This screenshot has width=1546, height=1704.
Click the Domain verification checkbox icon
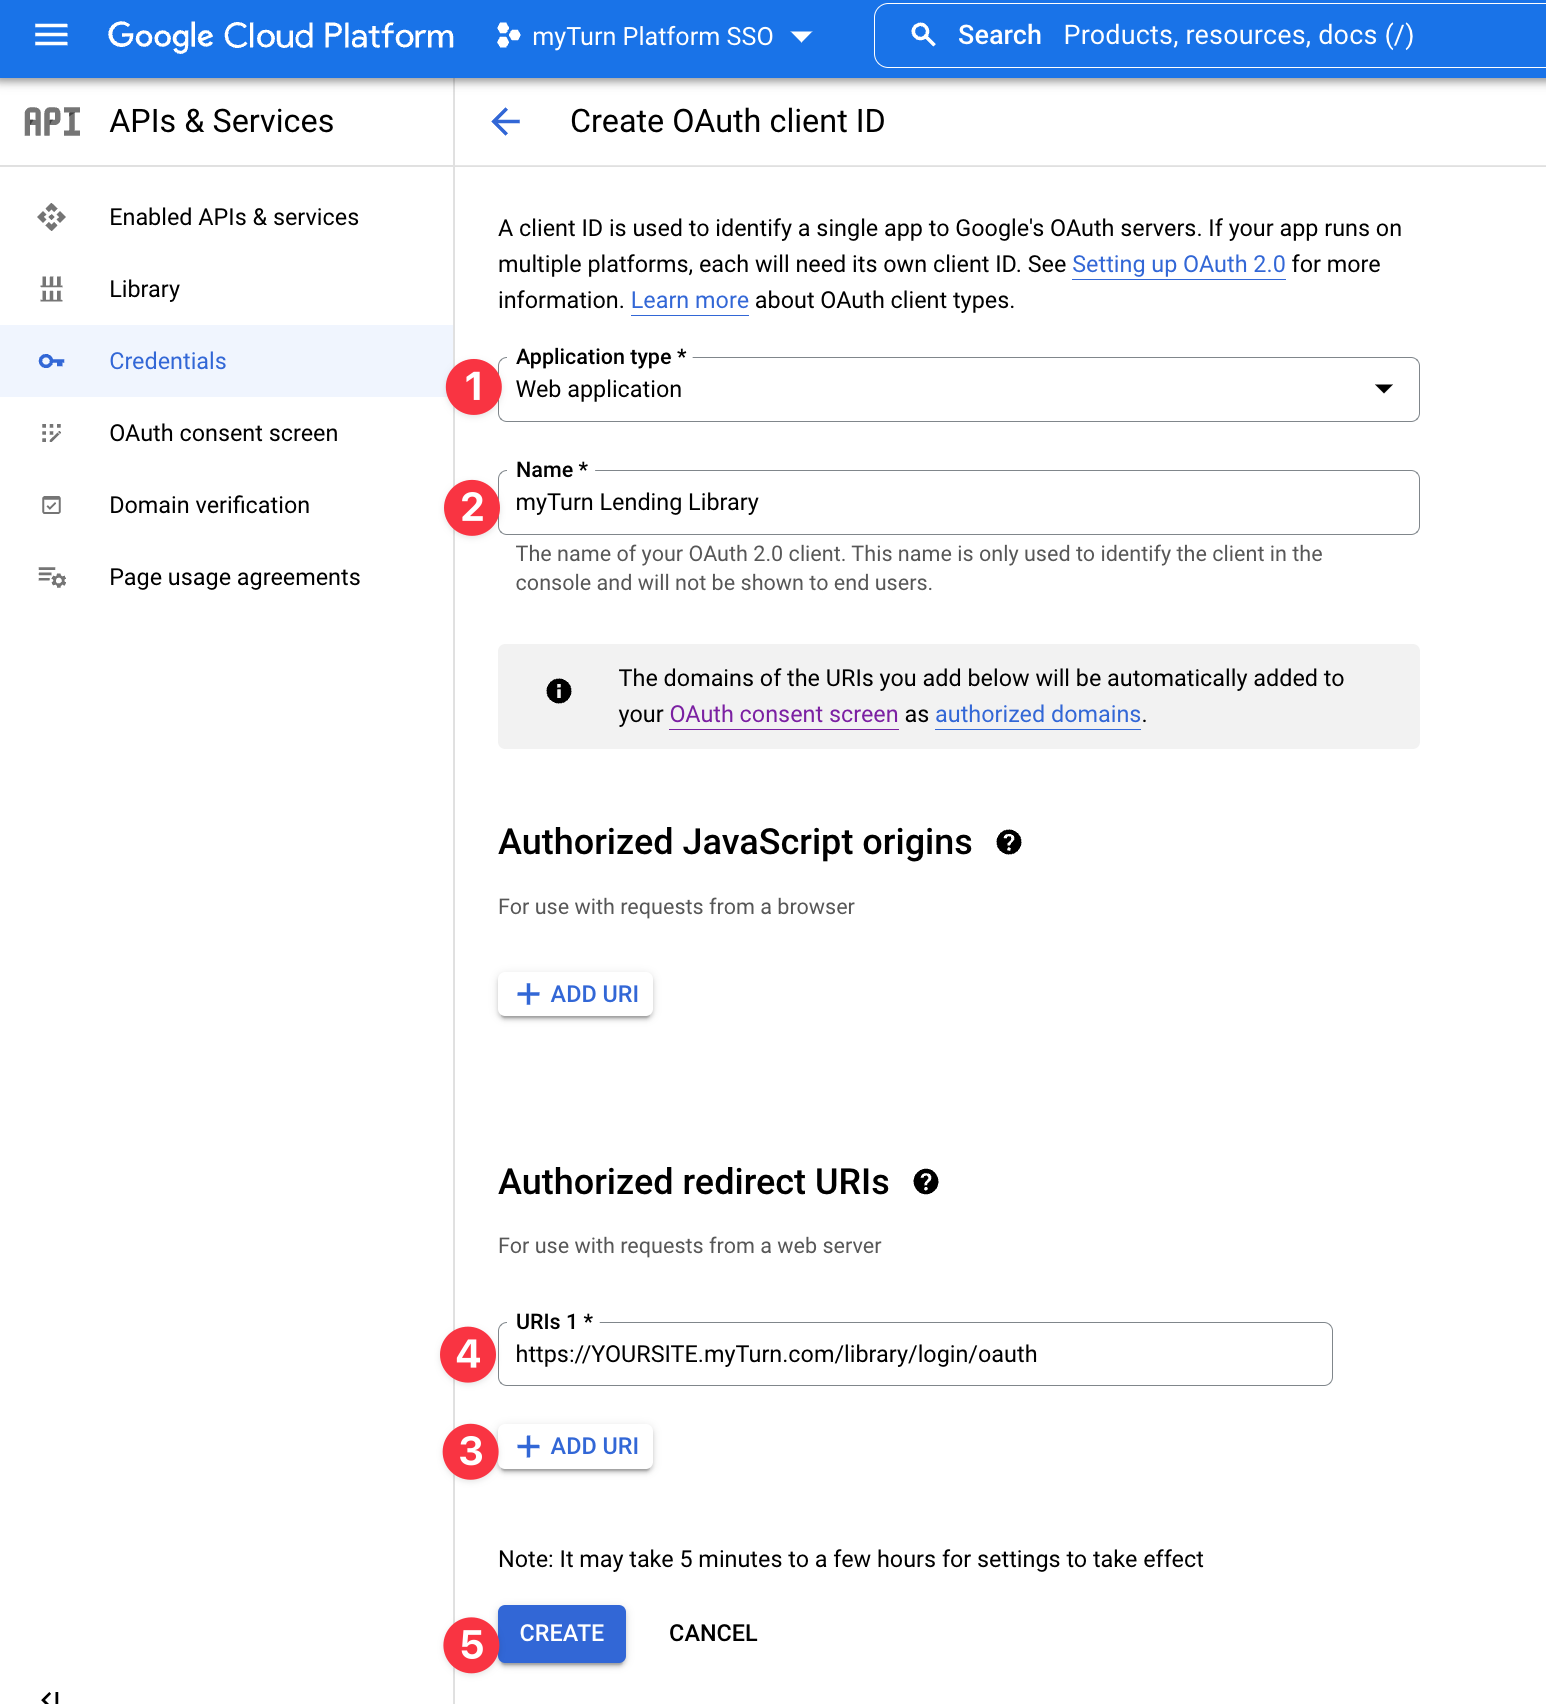pos(51,505)
